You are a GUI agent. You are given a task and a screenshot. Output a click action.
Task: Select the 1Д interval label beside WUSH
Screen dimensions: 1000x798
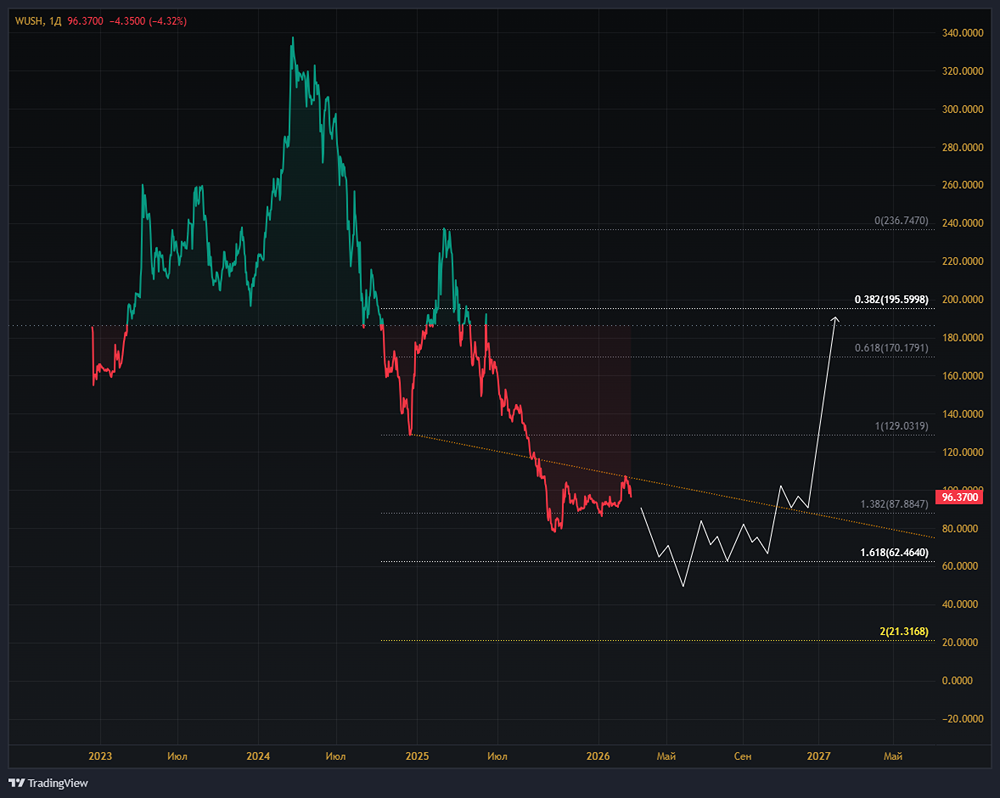(55, 21)
